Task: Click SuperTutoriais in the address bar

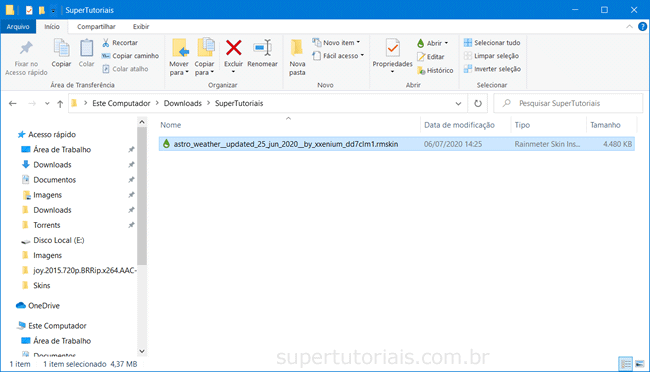Action: pyautogui.click(x=239, y=103)
